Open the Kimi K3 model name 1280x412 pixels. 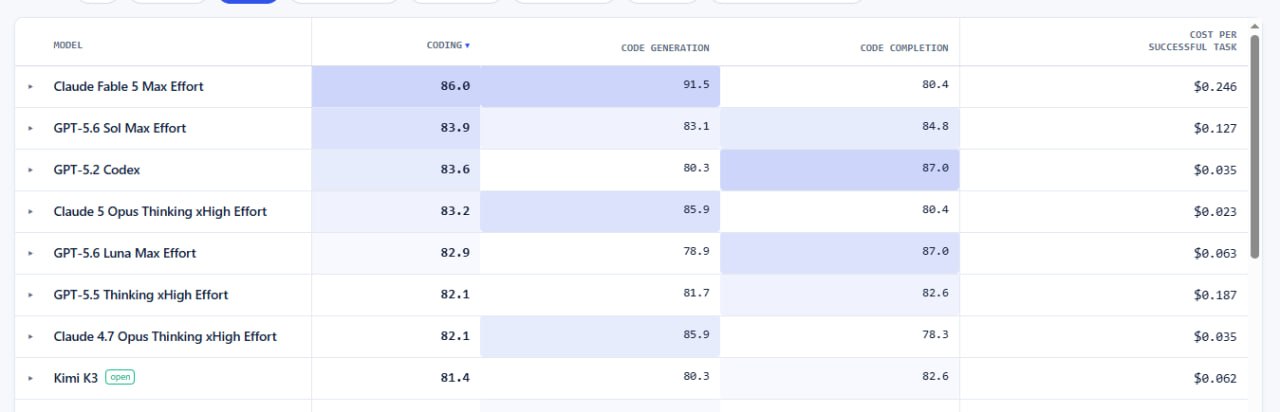76,379
